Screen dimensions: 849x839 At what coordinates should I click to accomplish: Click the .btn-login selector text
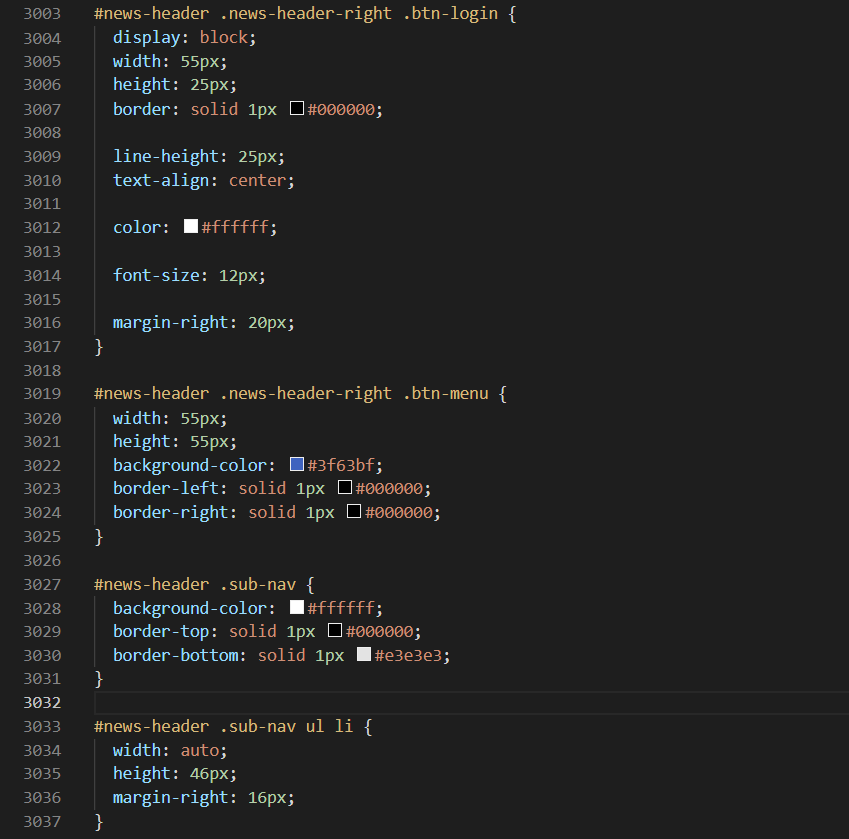pos(450,14)
